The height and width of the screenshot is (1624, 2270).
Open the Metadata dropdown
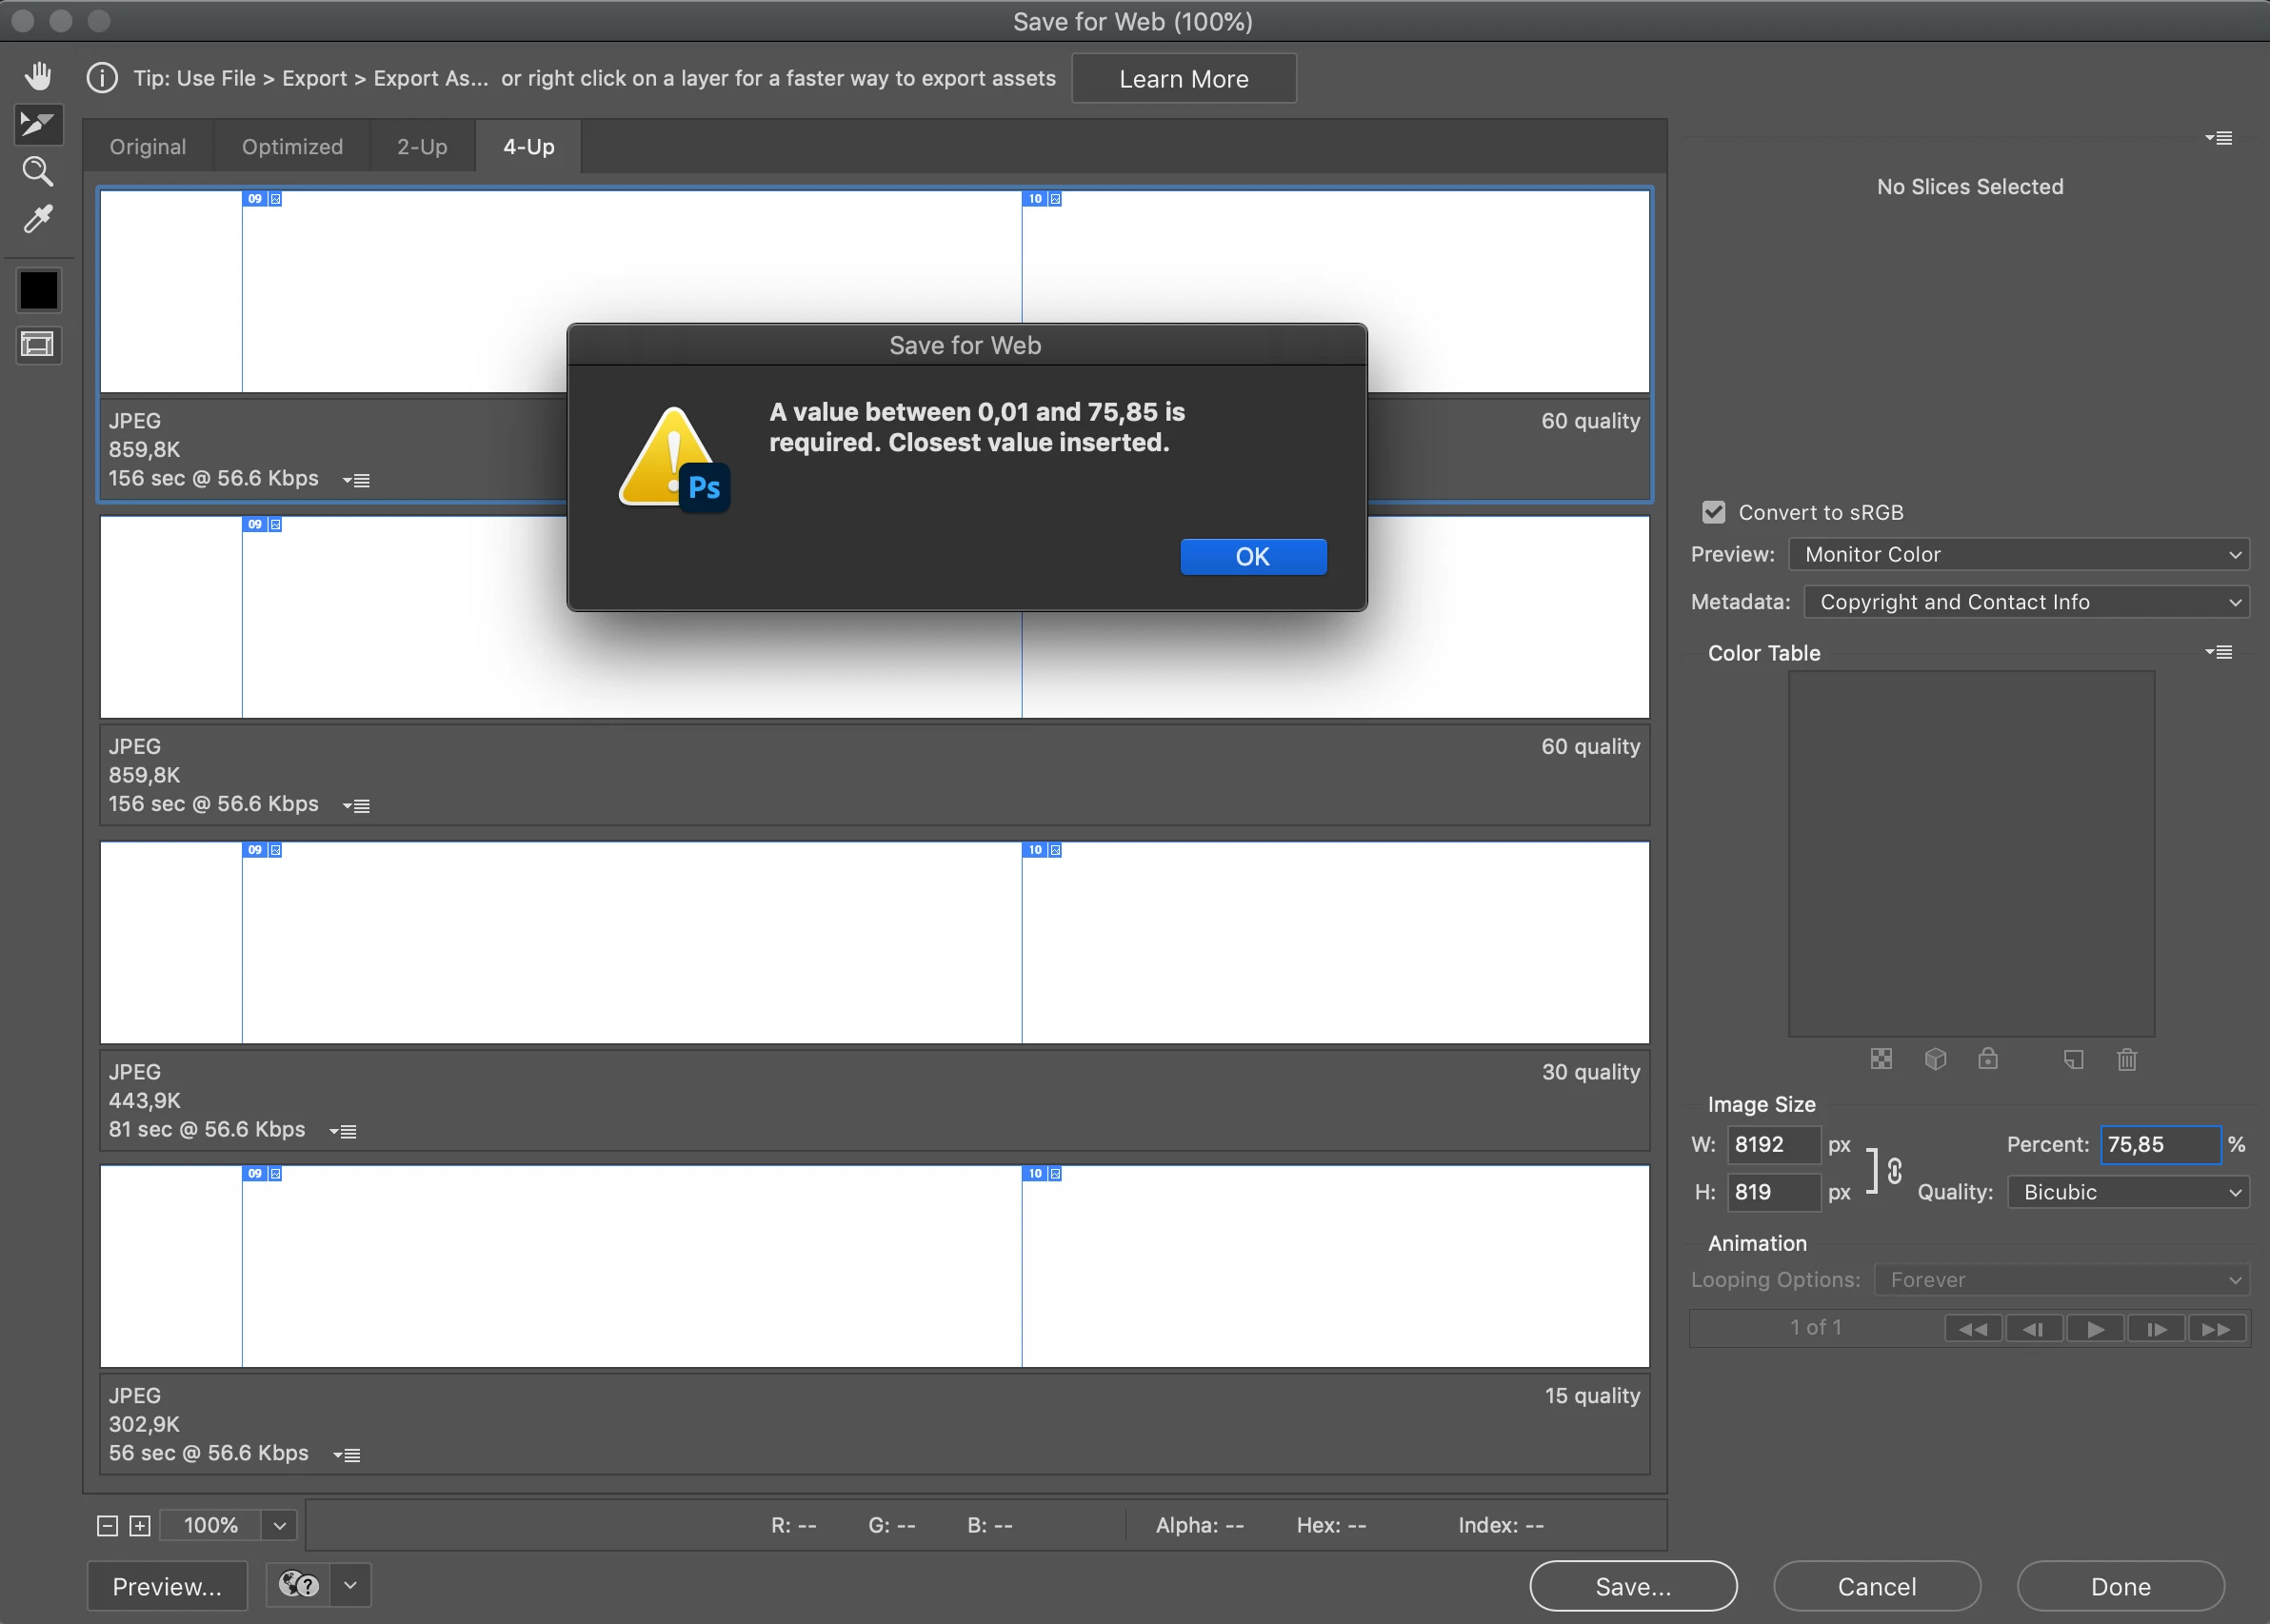coord(2026,602)
